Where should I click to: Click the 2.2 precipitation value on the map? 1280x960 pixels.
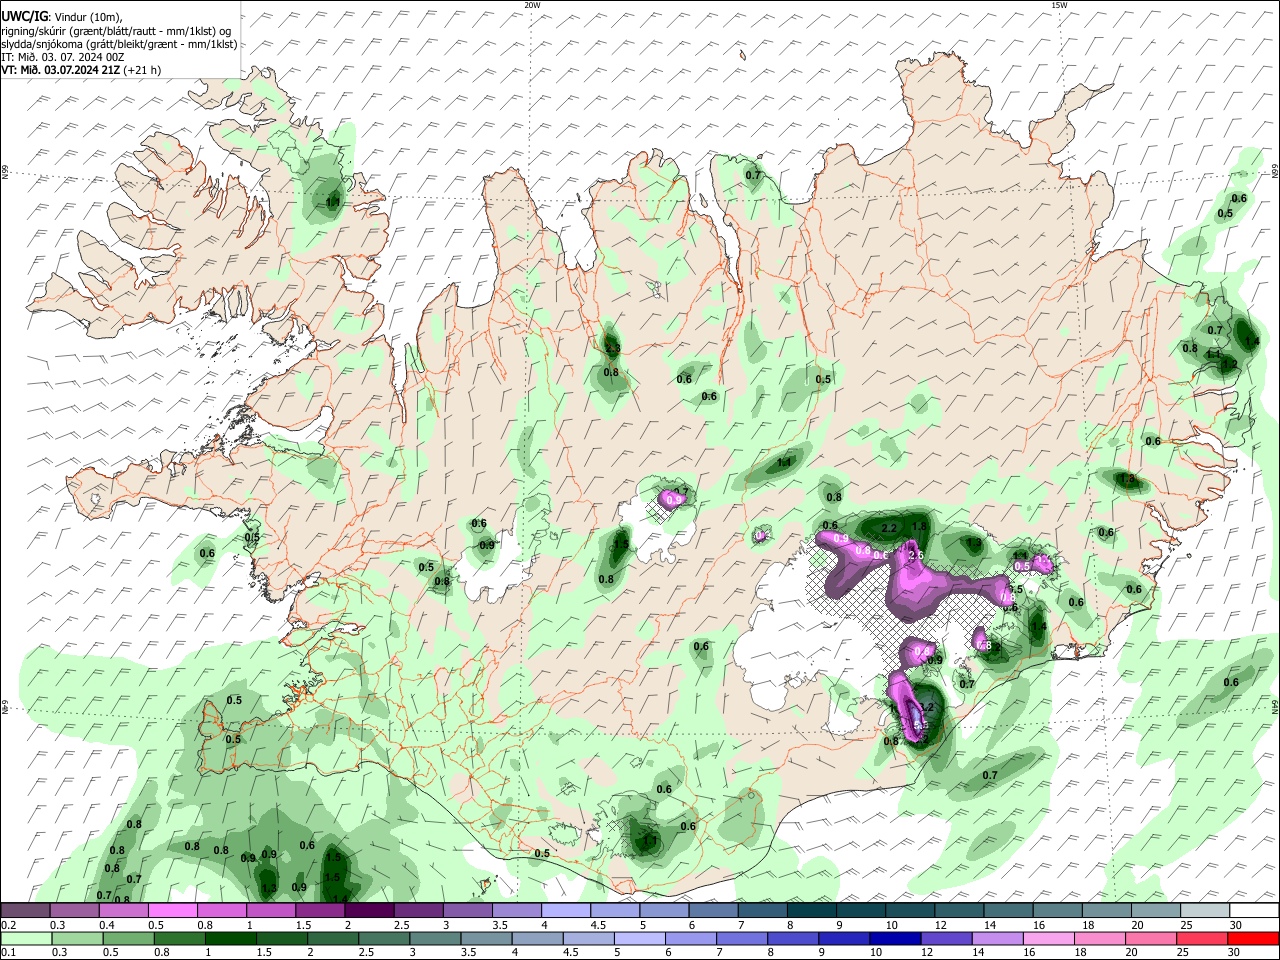point(890,528)
